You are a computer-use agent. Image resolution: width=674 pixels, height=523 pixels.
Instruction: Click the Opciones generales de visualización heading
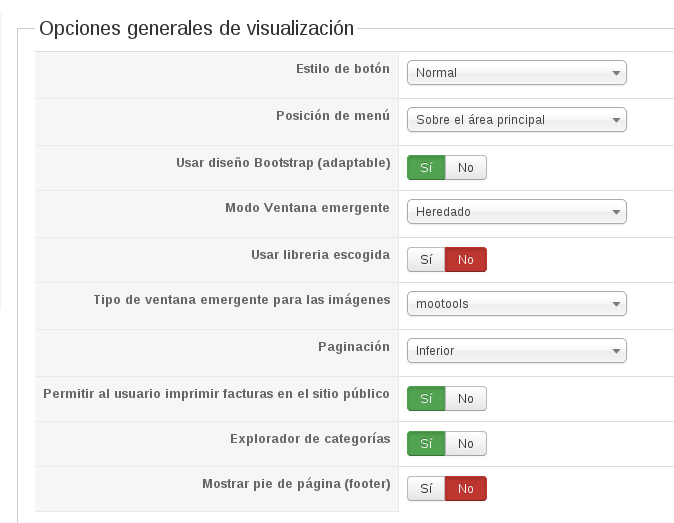click(x=196, y=29)
